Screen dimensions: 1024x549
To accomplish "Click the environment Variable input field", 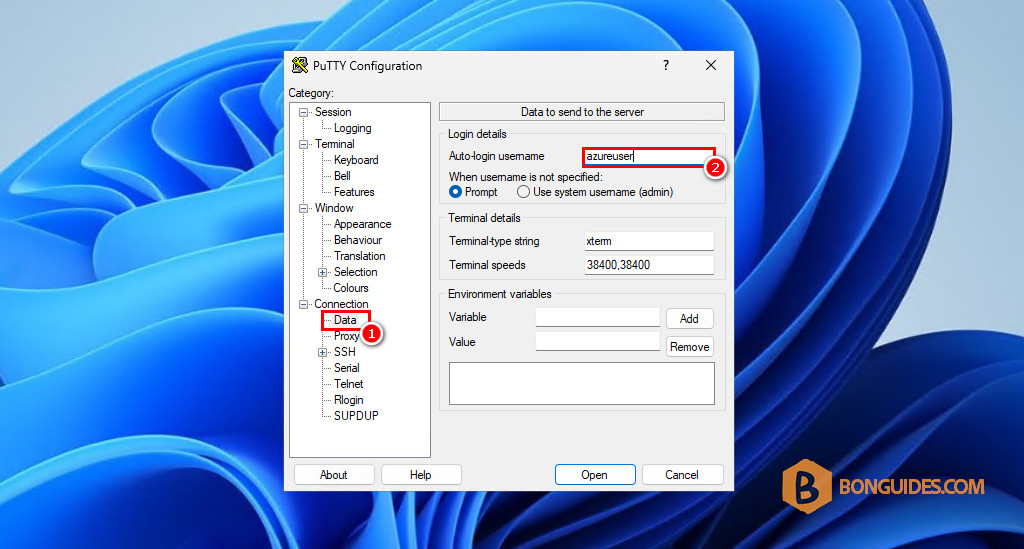I will coord(598,317).
